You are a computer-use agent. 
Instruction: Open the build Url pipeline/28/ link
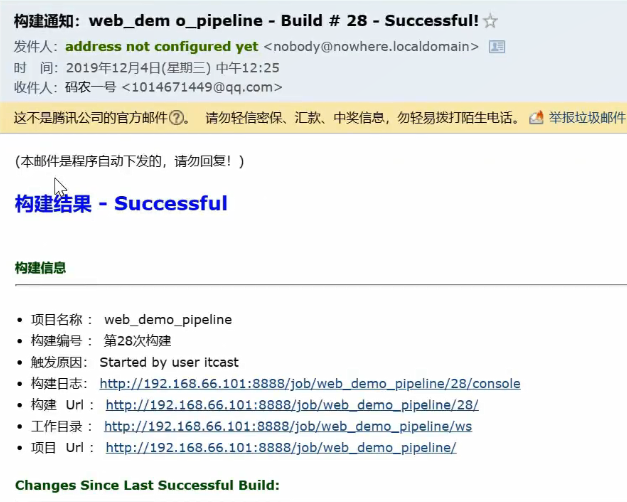pos(292,405)
